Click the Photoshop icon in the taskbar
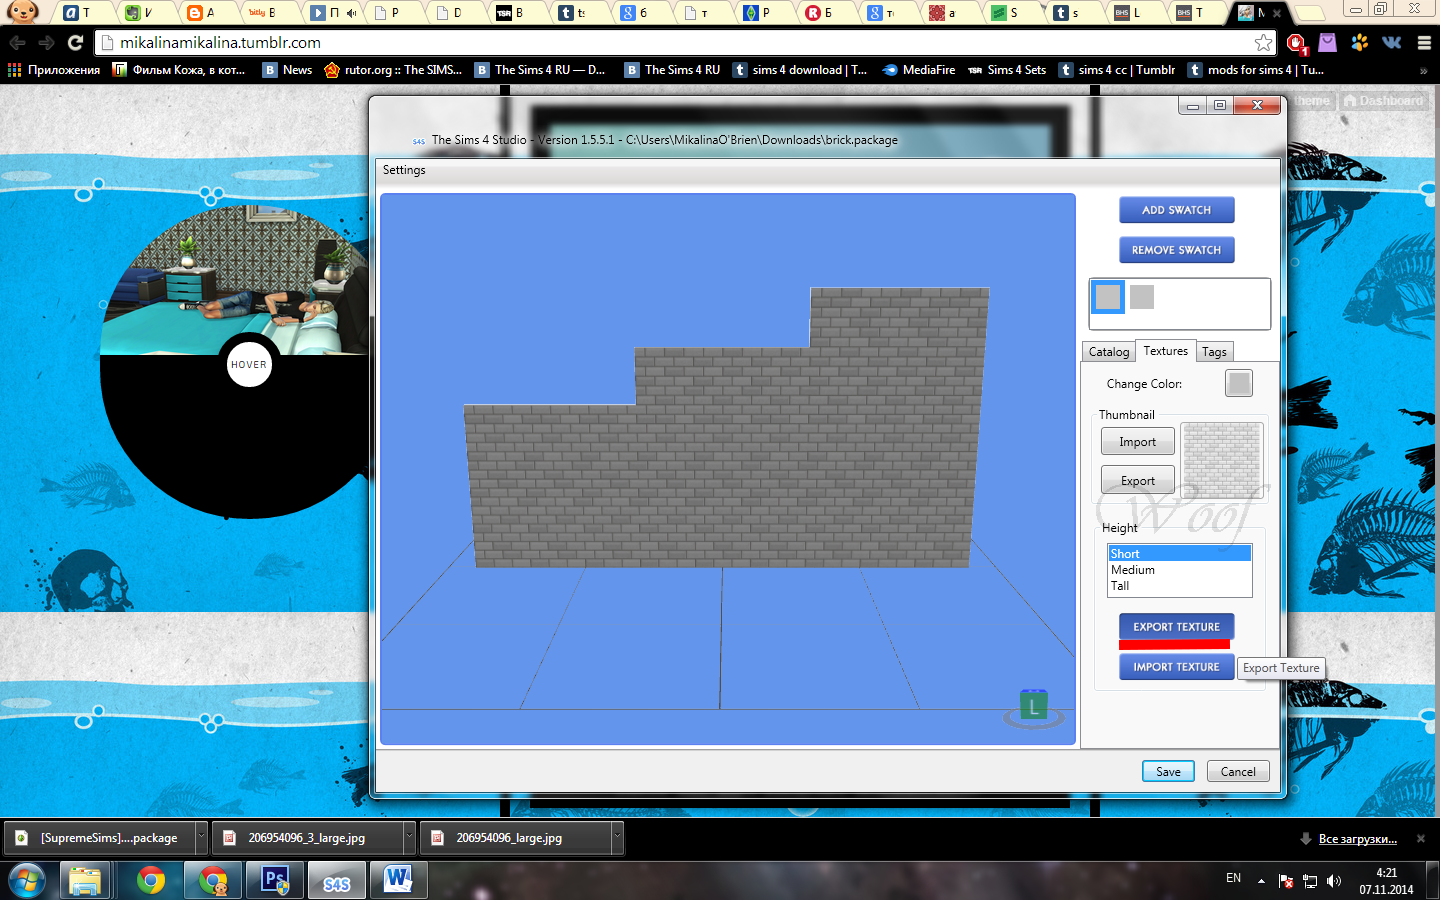The image size is (1440, 900). pyautogui.click(x=275, y=880)
